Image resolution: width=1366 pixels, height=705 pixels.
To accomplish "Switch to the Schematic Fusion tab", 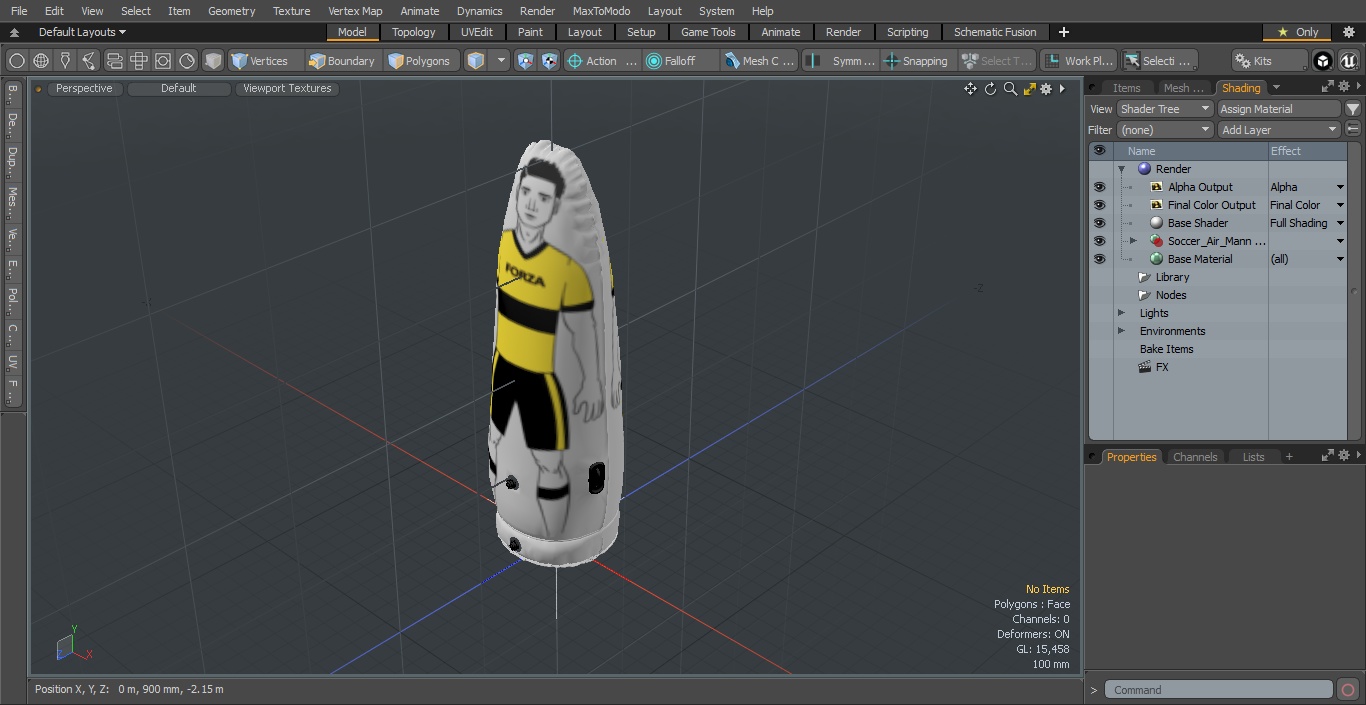I will tap(995, 32).
